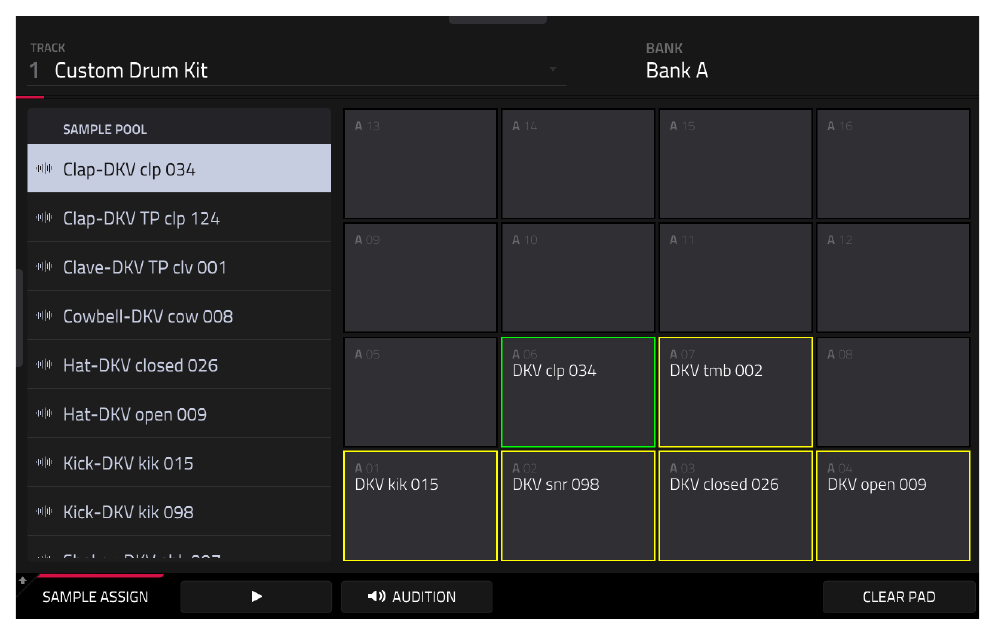Viewport: 996px width, 636px height.
Task: Click the waveform icon beside Clap-DKV clp 034
Action: click(x=44, y=169)
